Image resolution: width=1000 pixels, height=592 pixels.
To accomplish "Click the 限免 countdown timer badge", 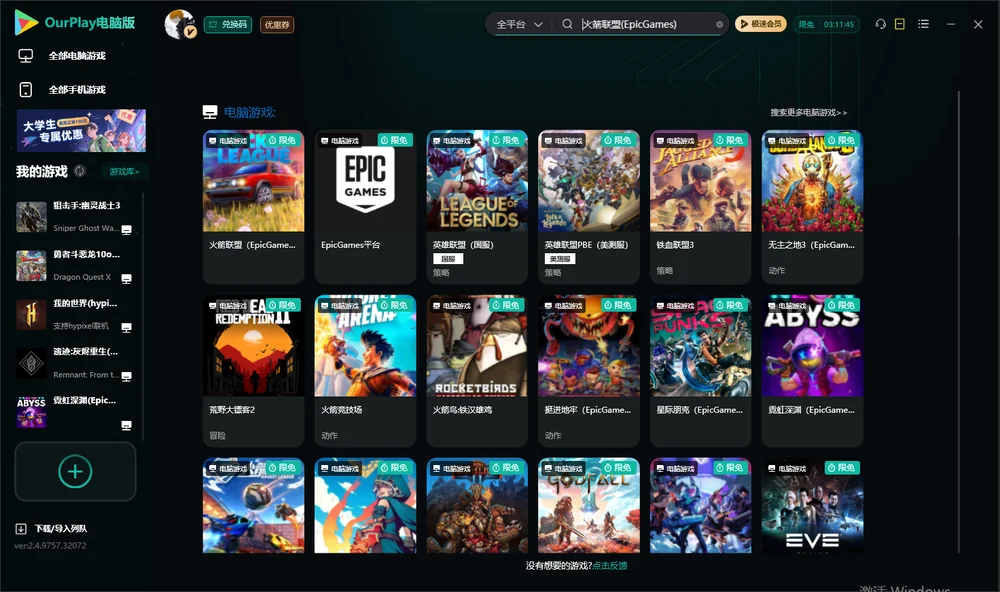I will pos(827,24).
